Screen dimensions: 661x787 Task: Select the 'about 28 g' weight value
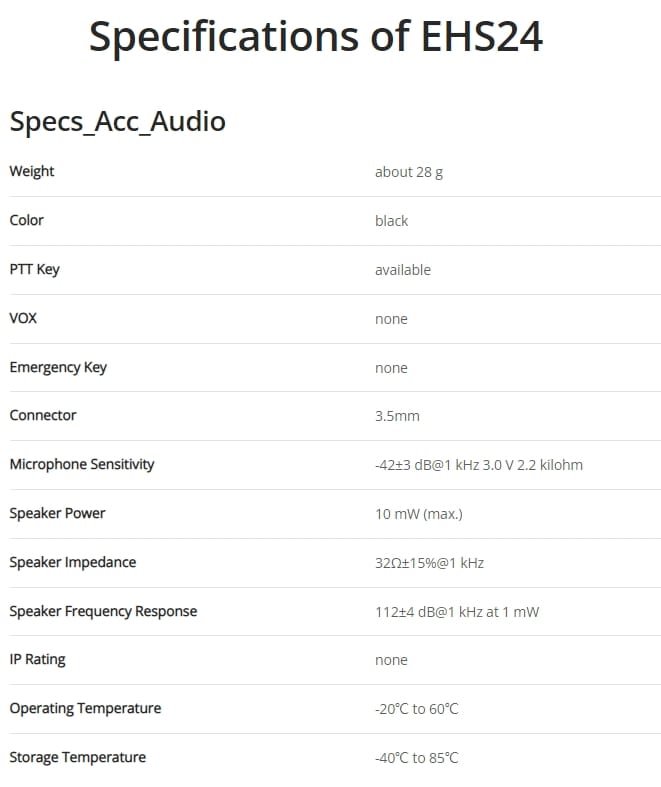tap(409, 172)
